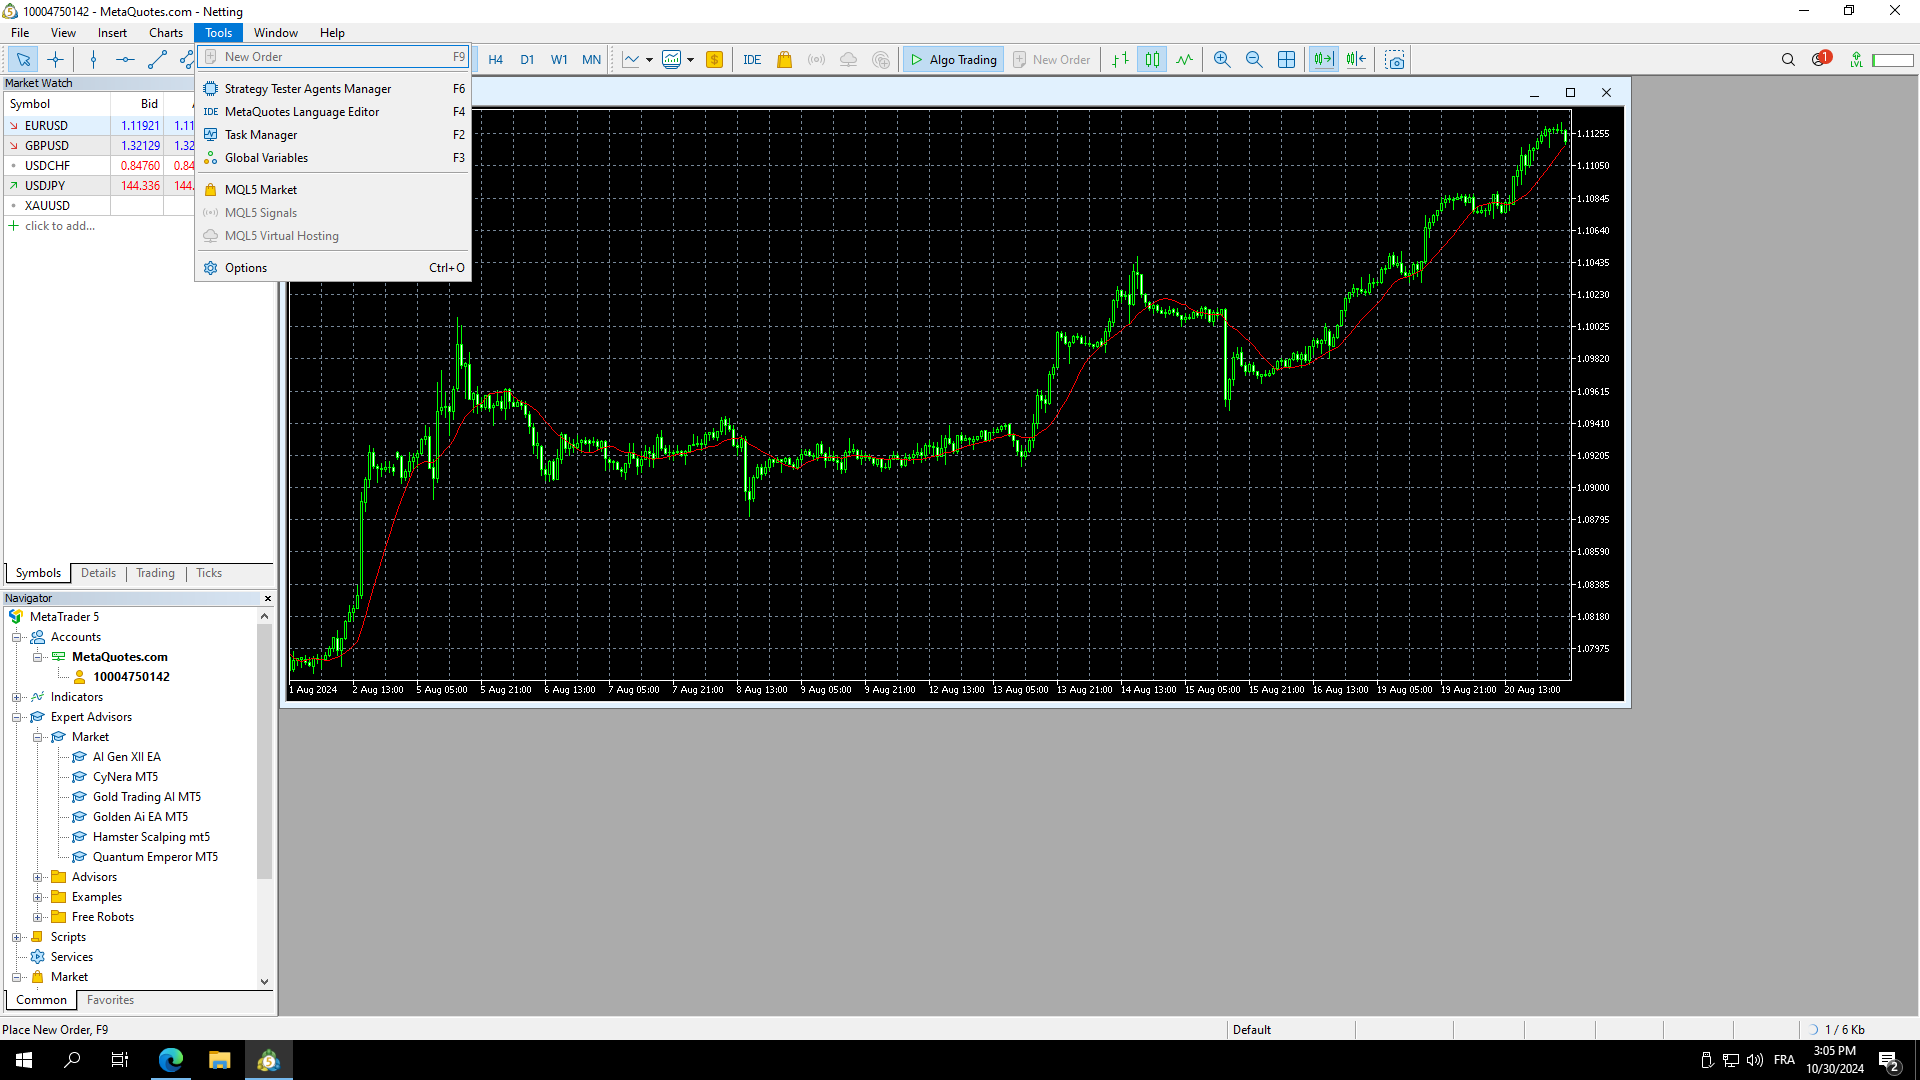The image size is (1920, 1080).
Task: Open File Explorer from taskbar
Action: [x=219, y=1060]
